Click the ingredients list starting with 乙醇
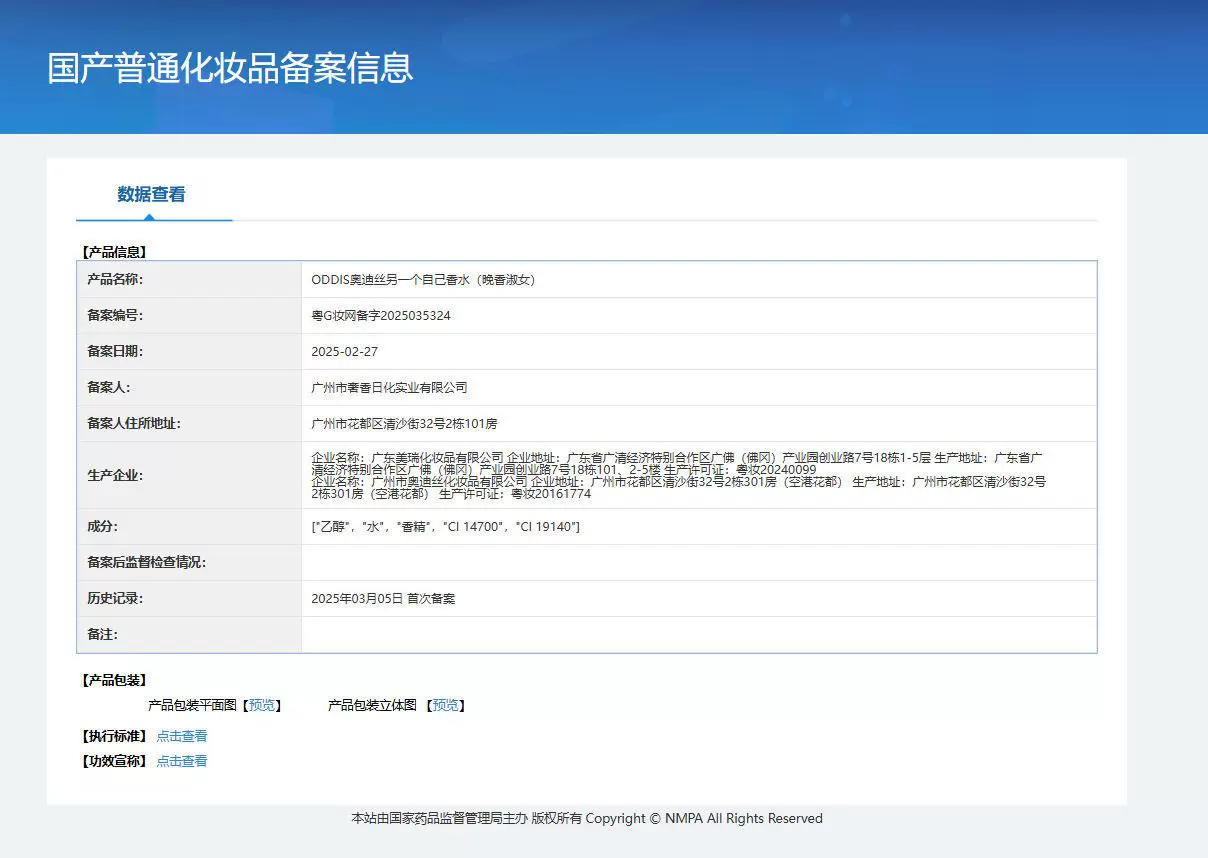This screenshot has height=858, width=1208. [445, 527]
